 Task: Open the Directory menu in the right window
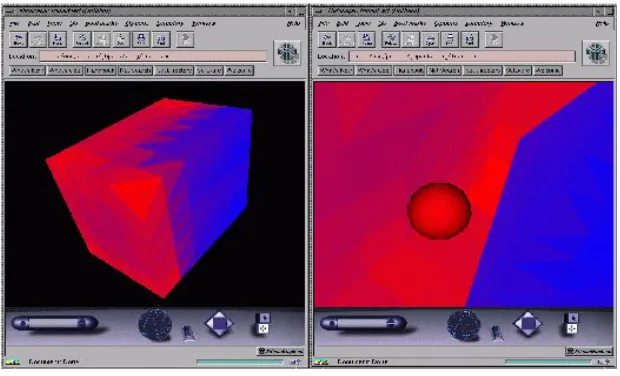[478, 24]
